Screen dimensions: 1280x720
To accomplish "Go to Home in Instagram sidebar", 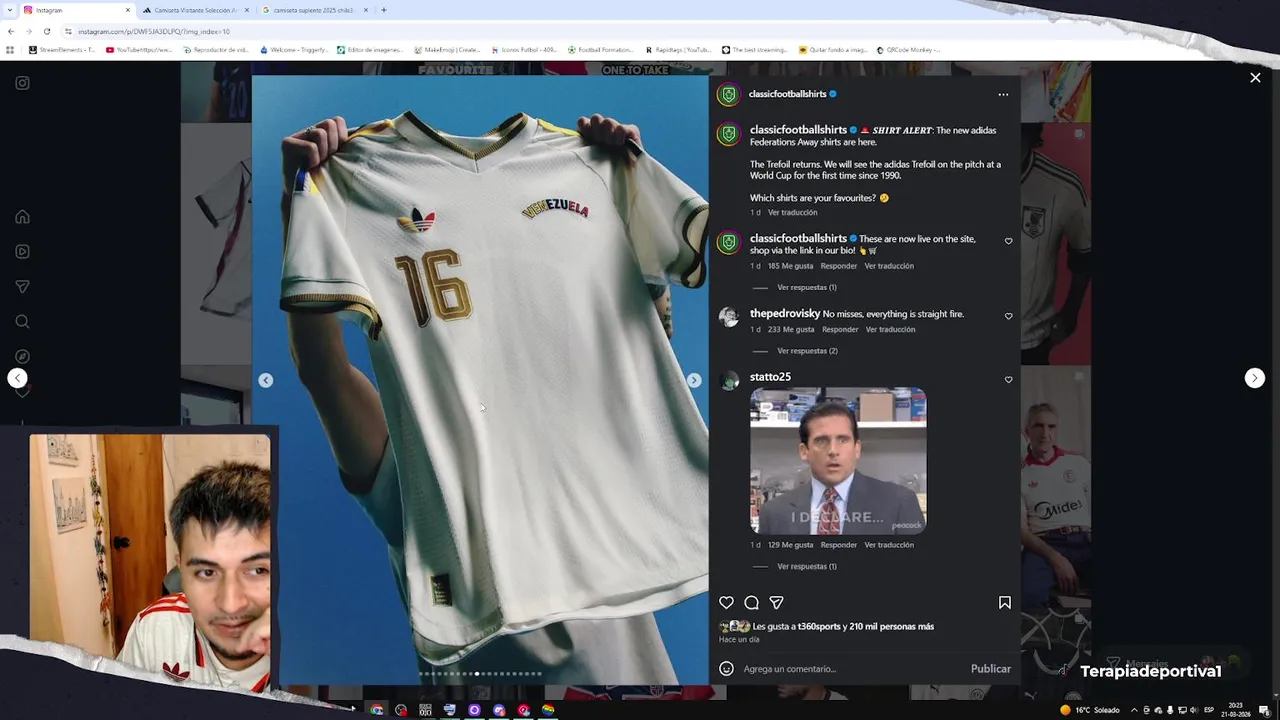I will click(x=22, y=217).
